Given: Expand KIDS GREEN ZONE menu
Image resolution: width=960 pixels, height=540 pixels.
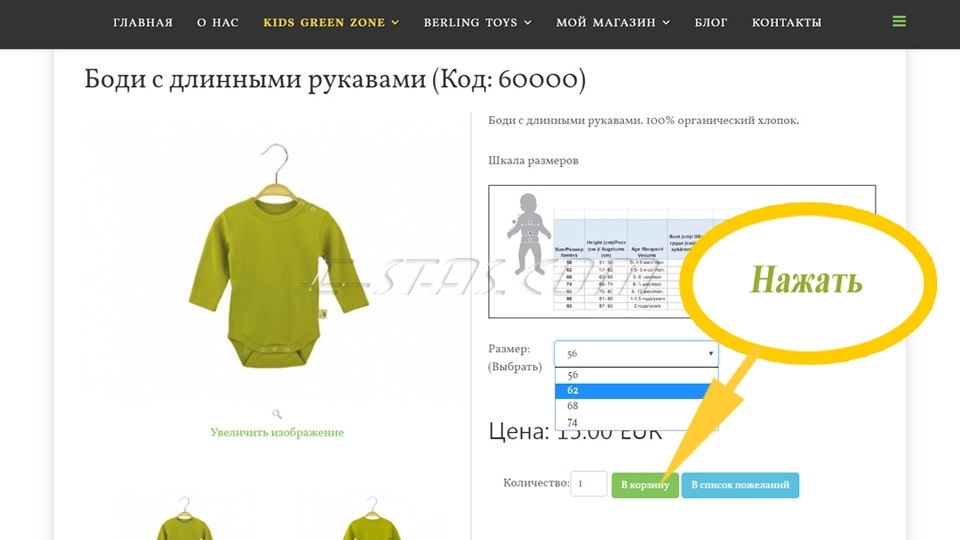Looking at the screenshot, I should point(331,23).
